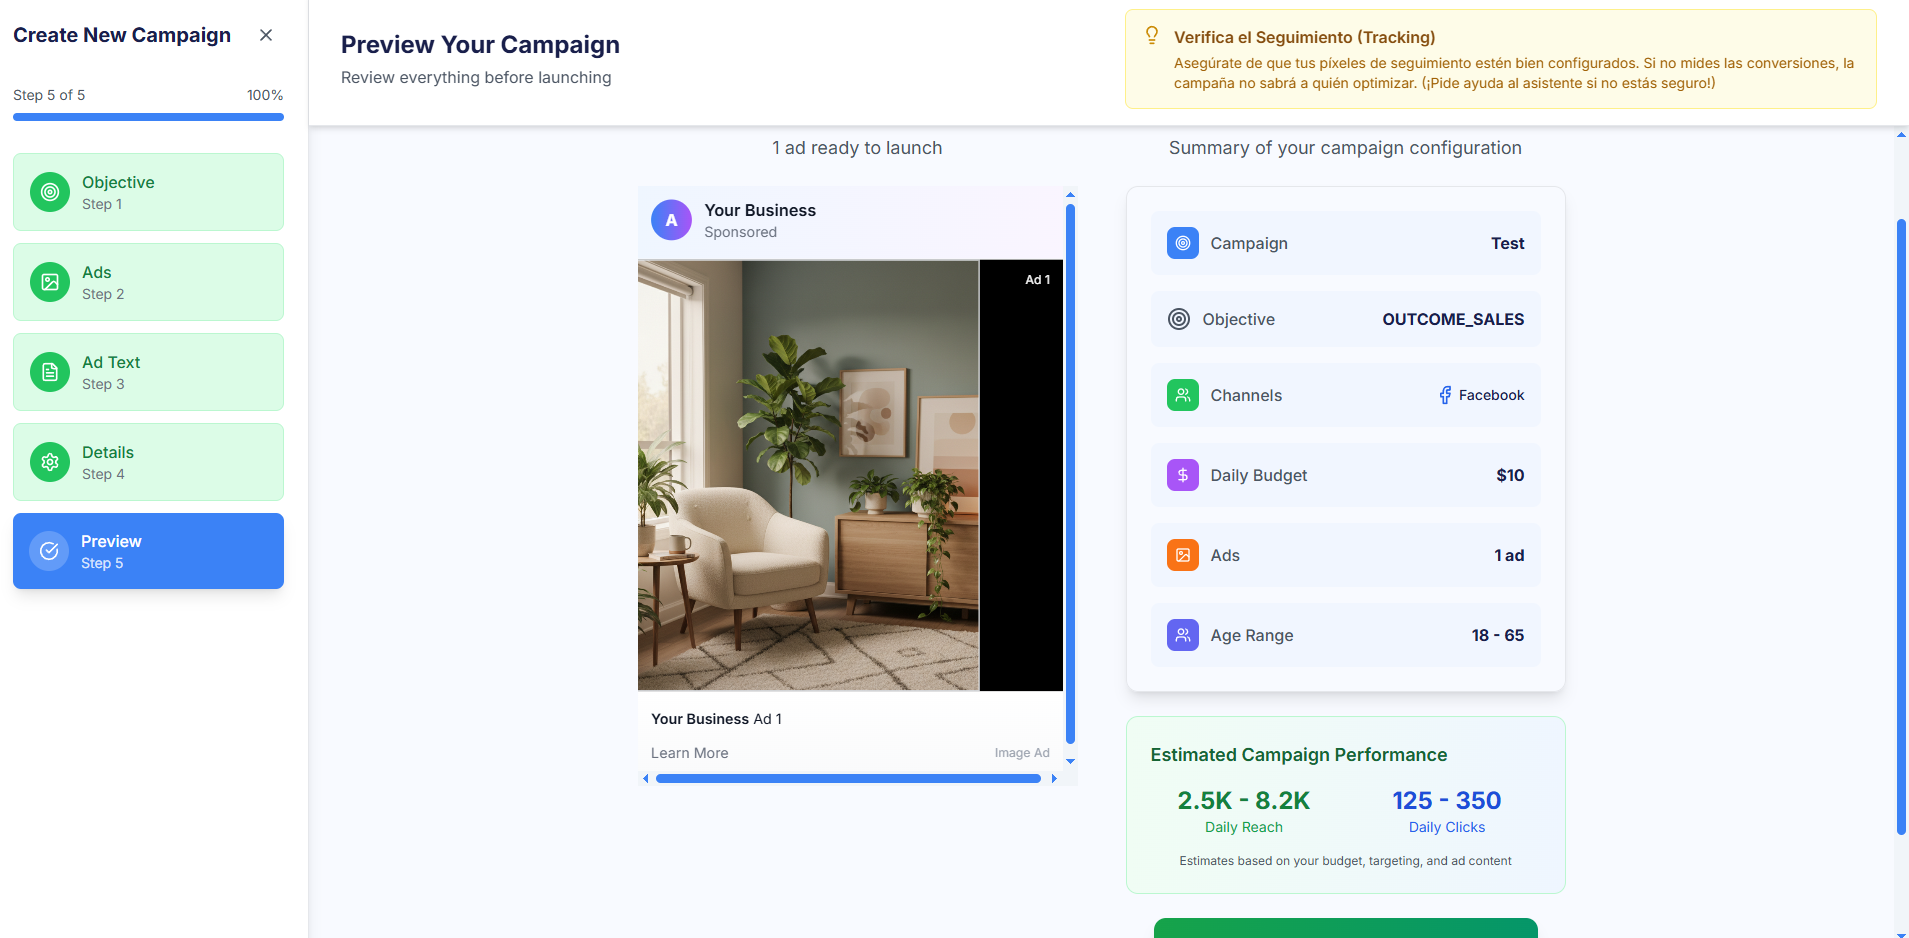Click the Preview step checkmark icon
Image resolution: width=1909 pixels, height=938 pixels.
coord(49,551)
